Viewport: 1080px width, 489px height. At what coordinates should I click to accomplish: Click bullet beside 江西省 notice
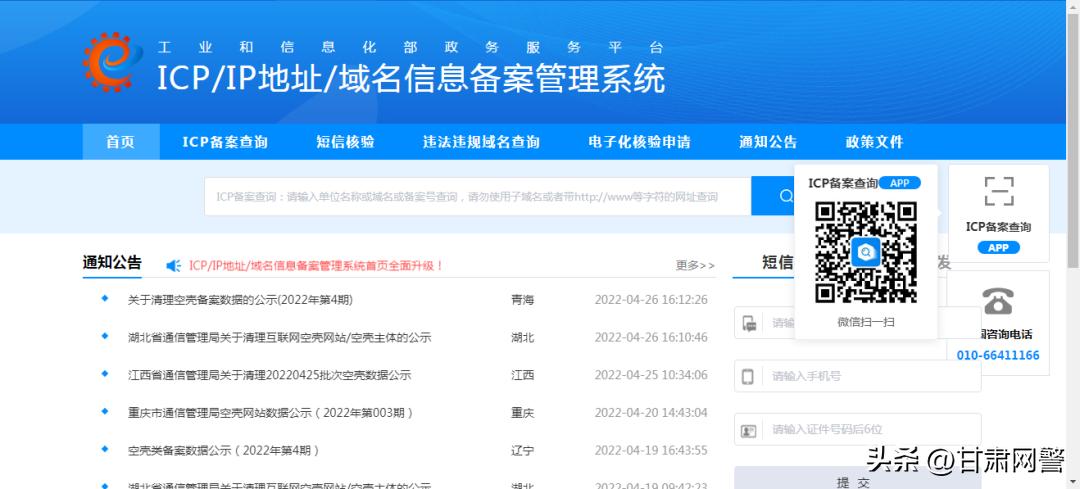click(105, 373)
